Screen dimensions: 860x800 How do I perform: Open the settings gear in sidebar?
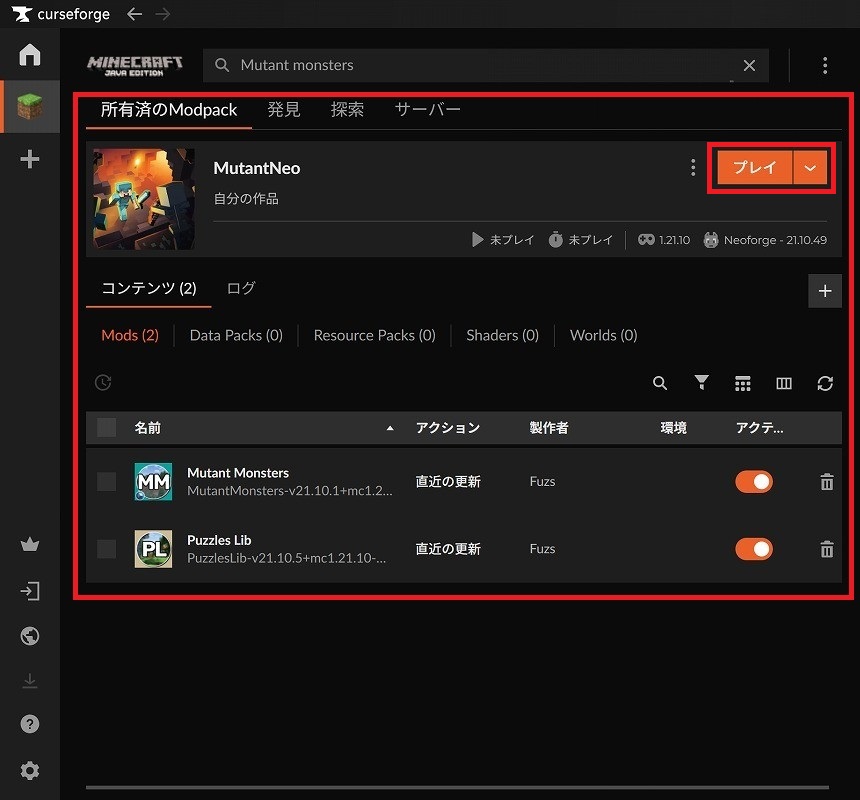tap(30, 771)
